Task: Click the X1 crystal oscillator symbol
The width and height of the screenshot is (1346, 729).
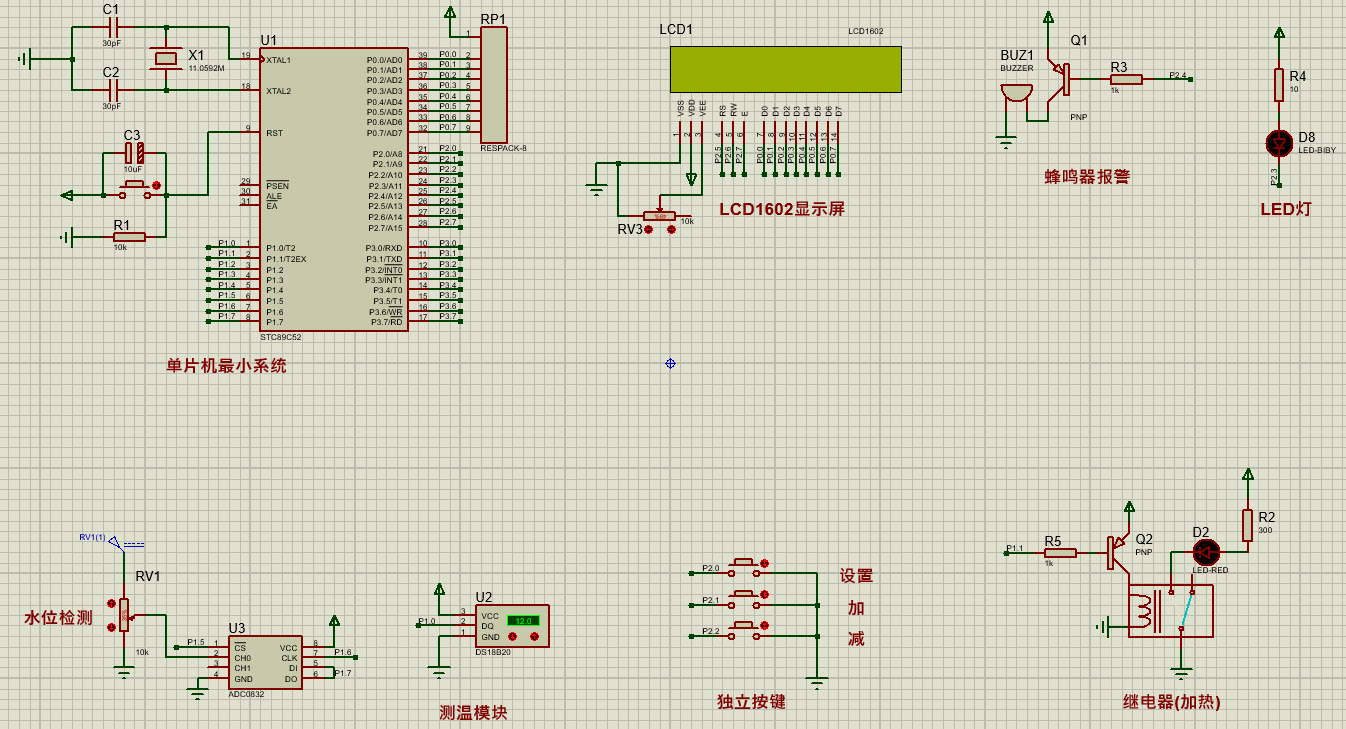Action: coord(166,60)
